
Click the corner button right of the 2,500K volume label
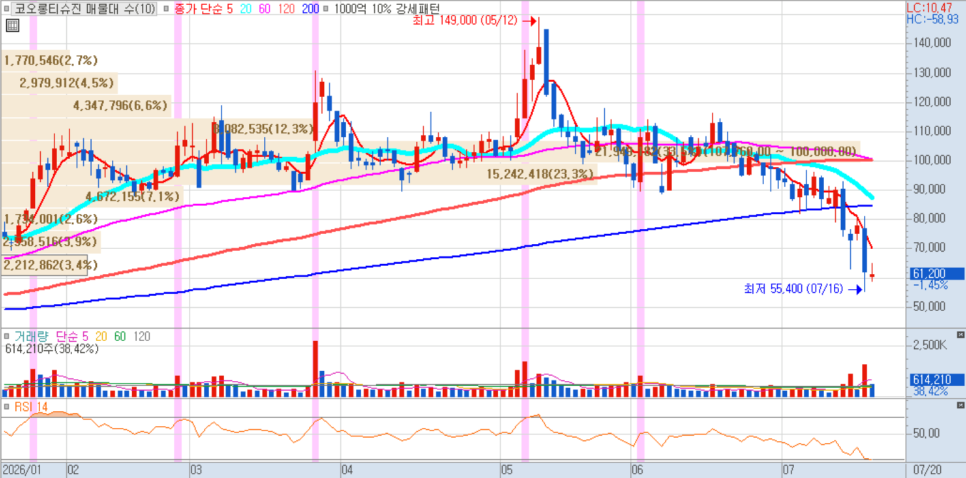(x=960, y=334)
